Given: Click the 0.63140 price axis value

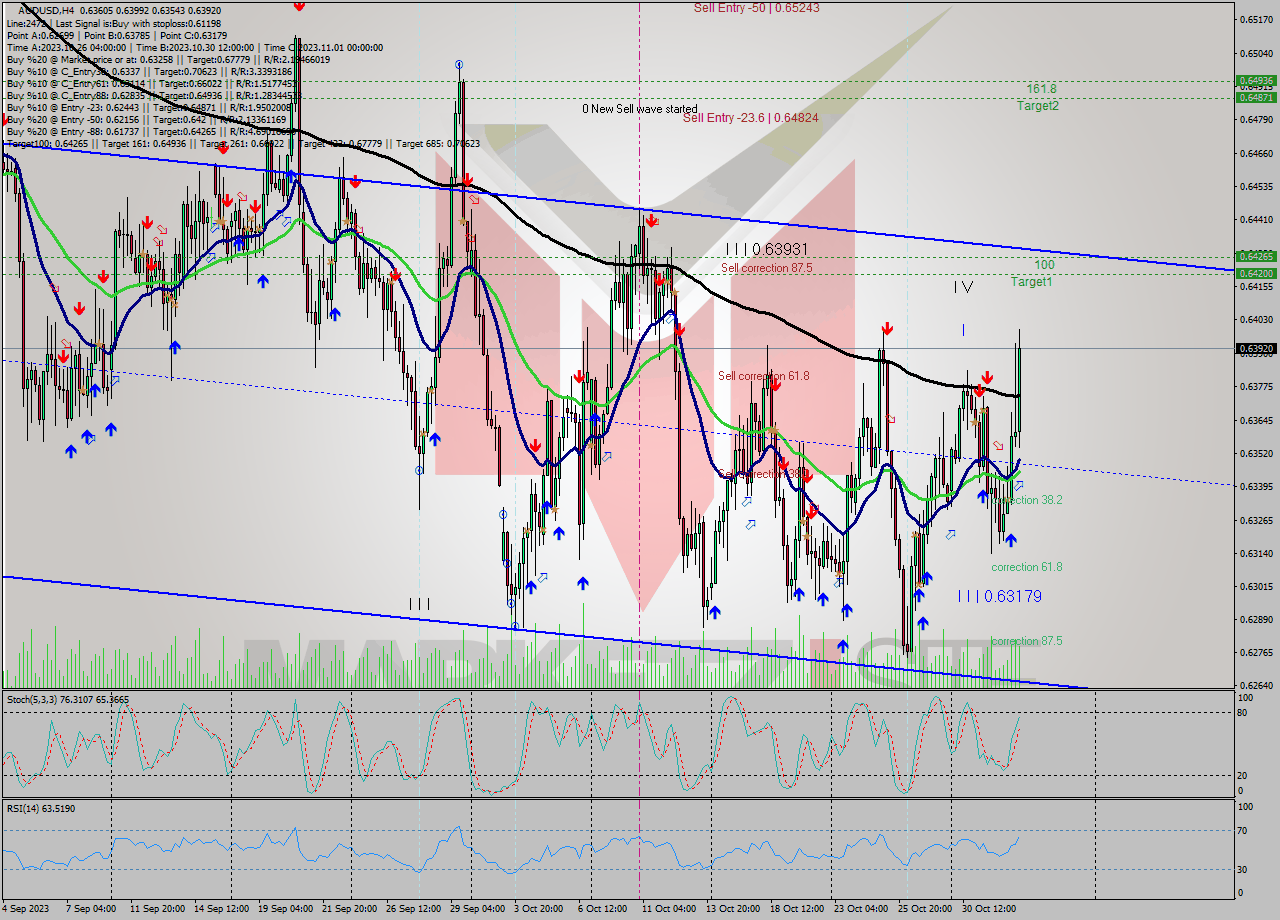Looking at the screenshot, I should 1256,553.
